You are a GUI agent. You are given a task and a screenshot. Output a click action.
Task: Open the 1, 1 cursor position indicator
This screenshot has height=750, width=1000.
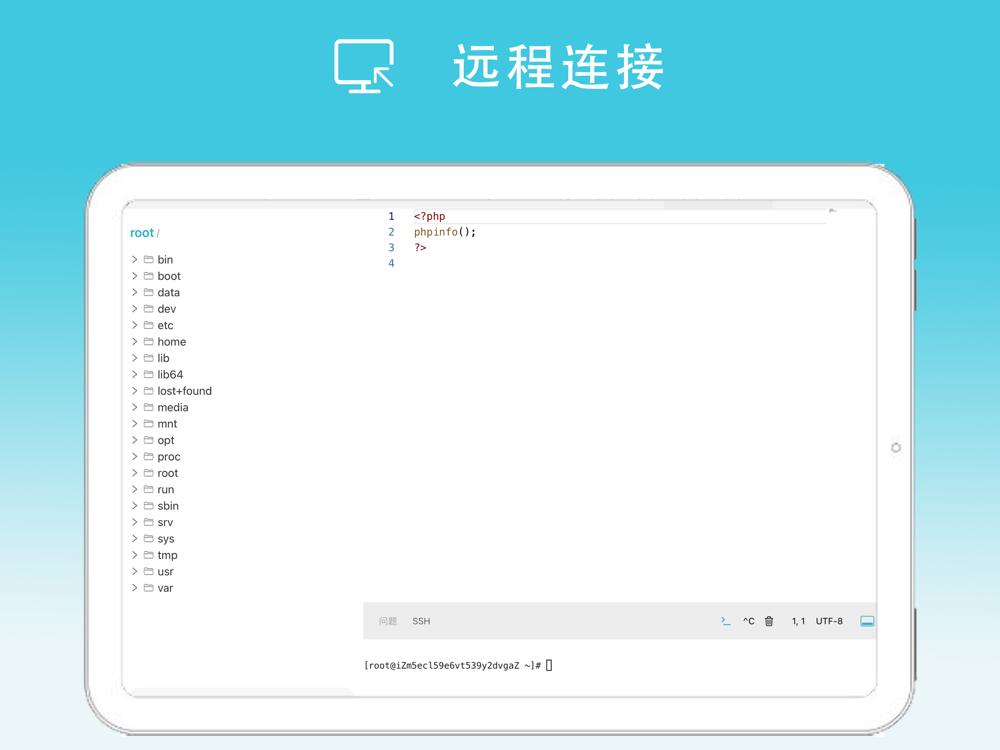(798, 621)
